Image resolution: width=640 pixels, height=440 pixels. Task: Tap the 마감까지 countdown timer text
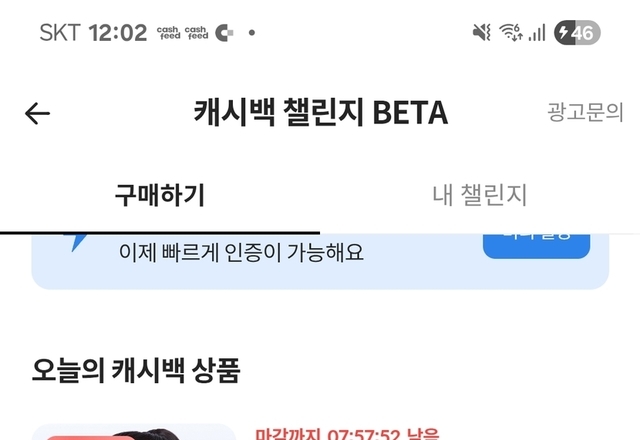pyautogui.click(x=347, y=434)
